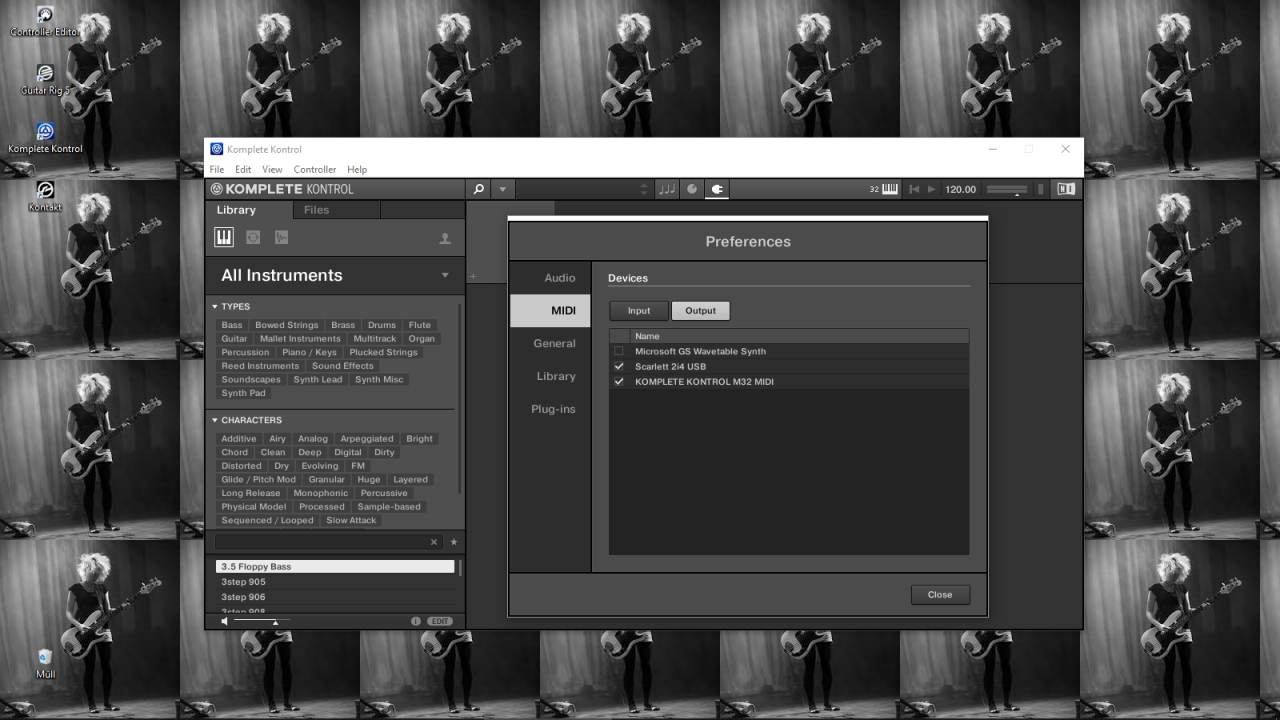Sort devices by Name column header
This screenshot has height=720, width=1280.
coord(799,336)
